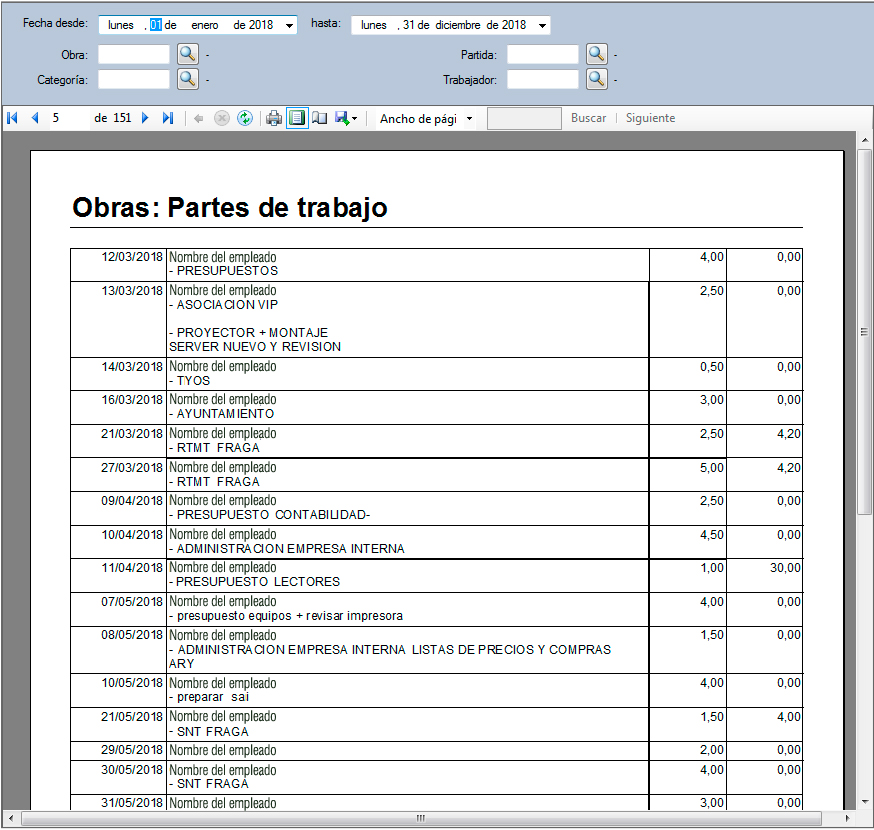Open Trabajador lookup search
Image resolution: width=874 pixels, height=830 pixels.
click(x=597, y=79)
